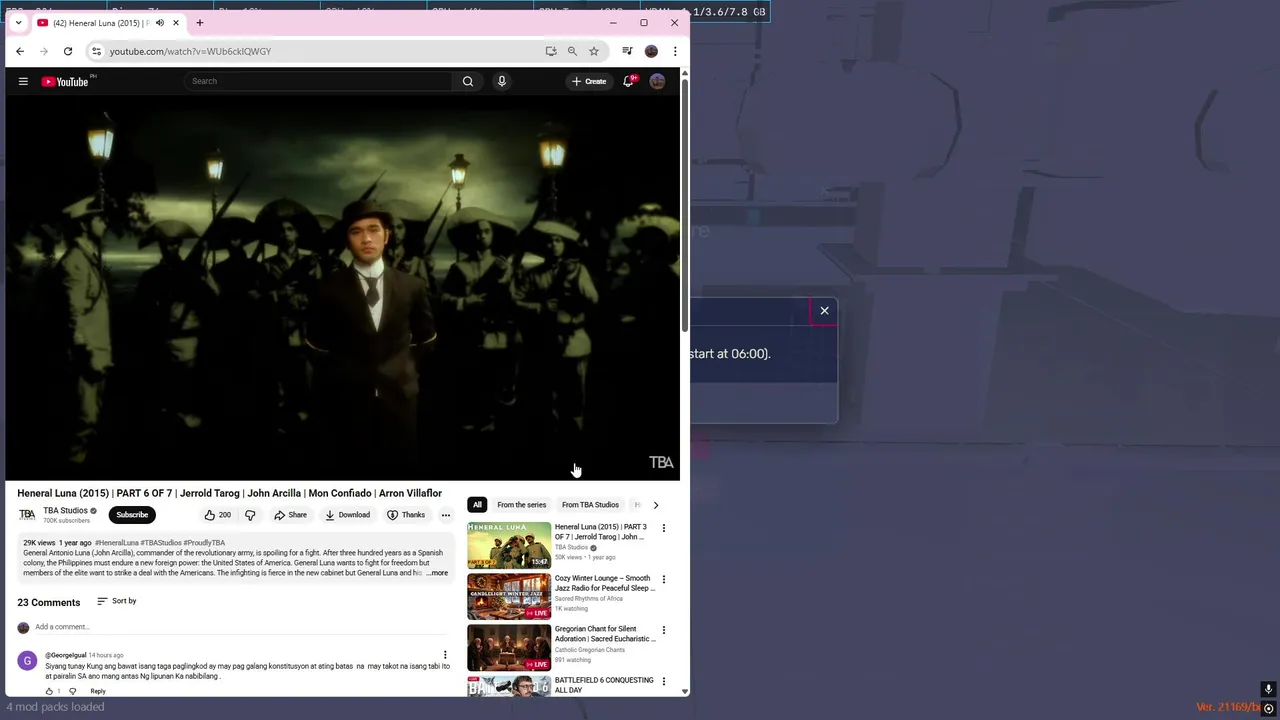Screen dimensions: 1280x720
Task: Open Chrome three-dot menu
Action: coord(675,51)
